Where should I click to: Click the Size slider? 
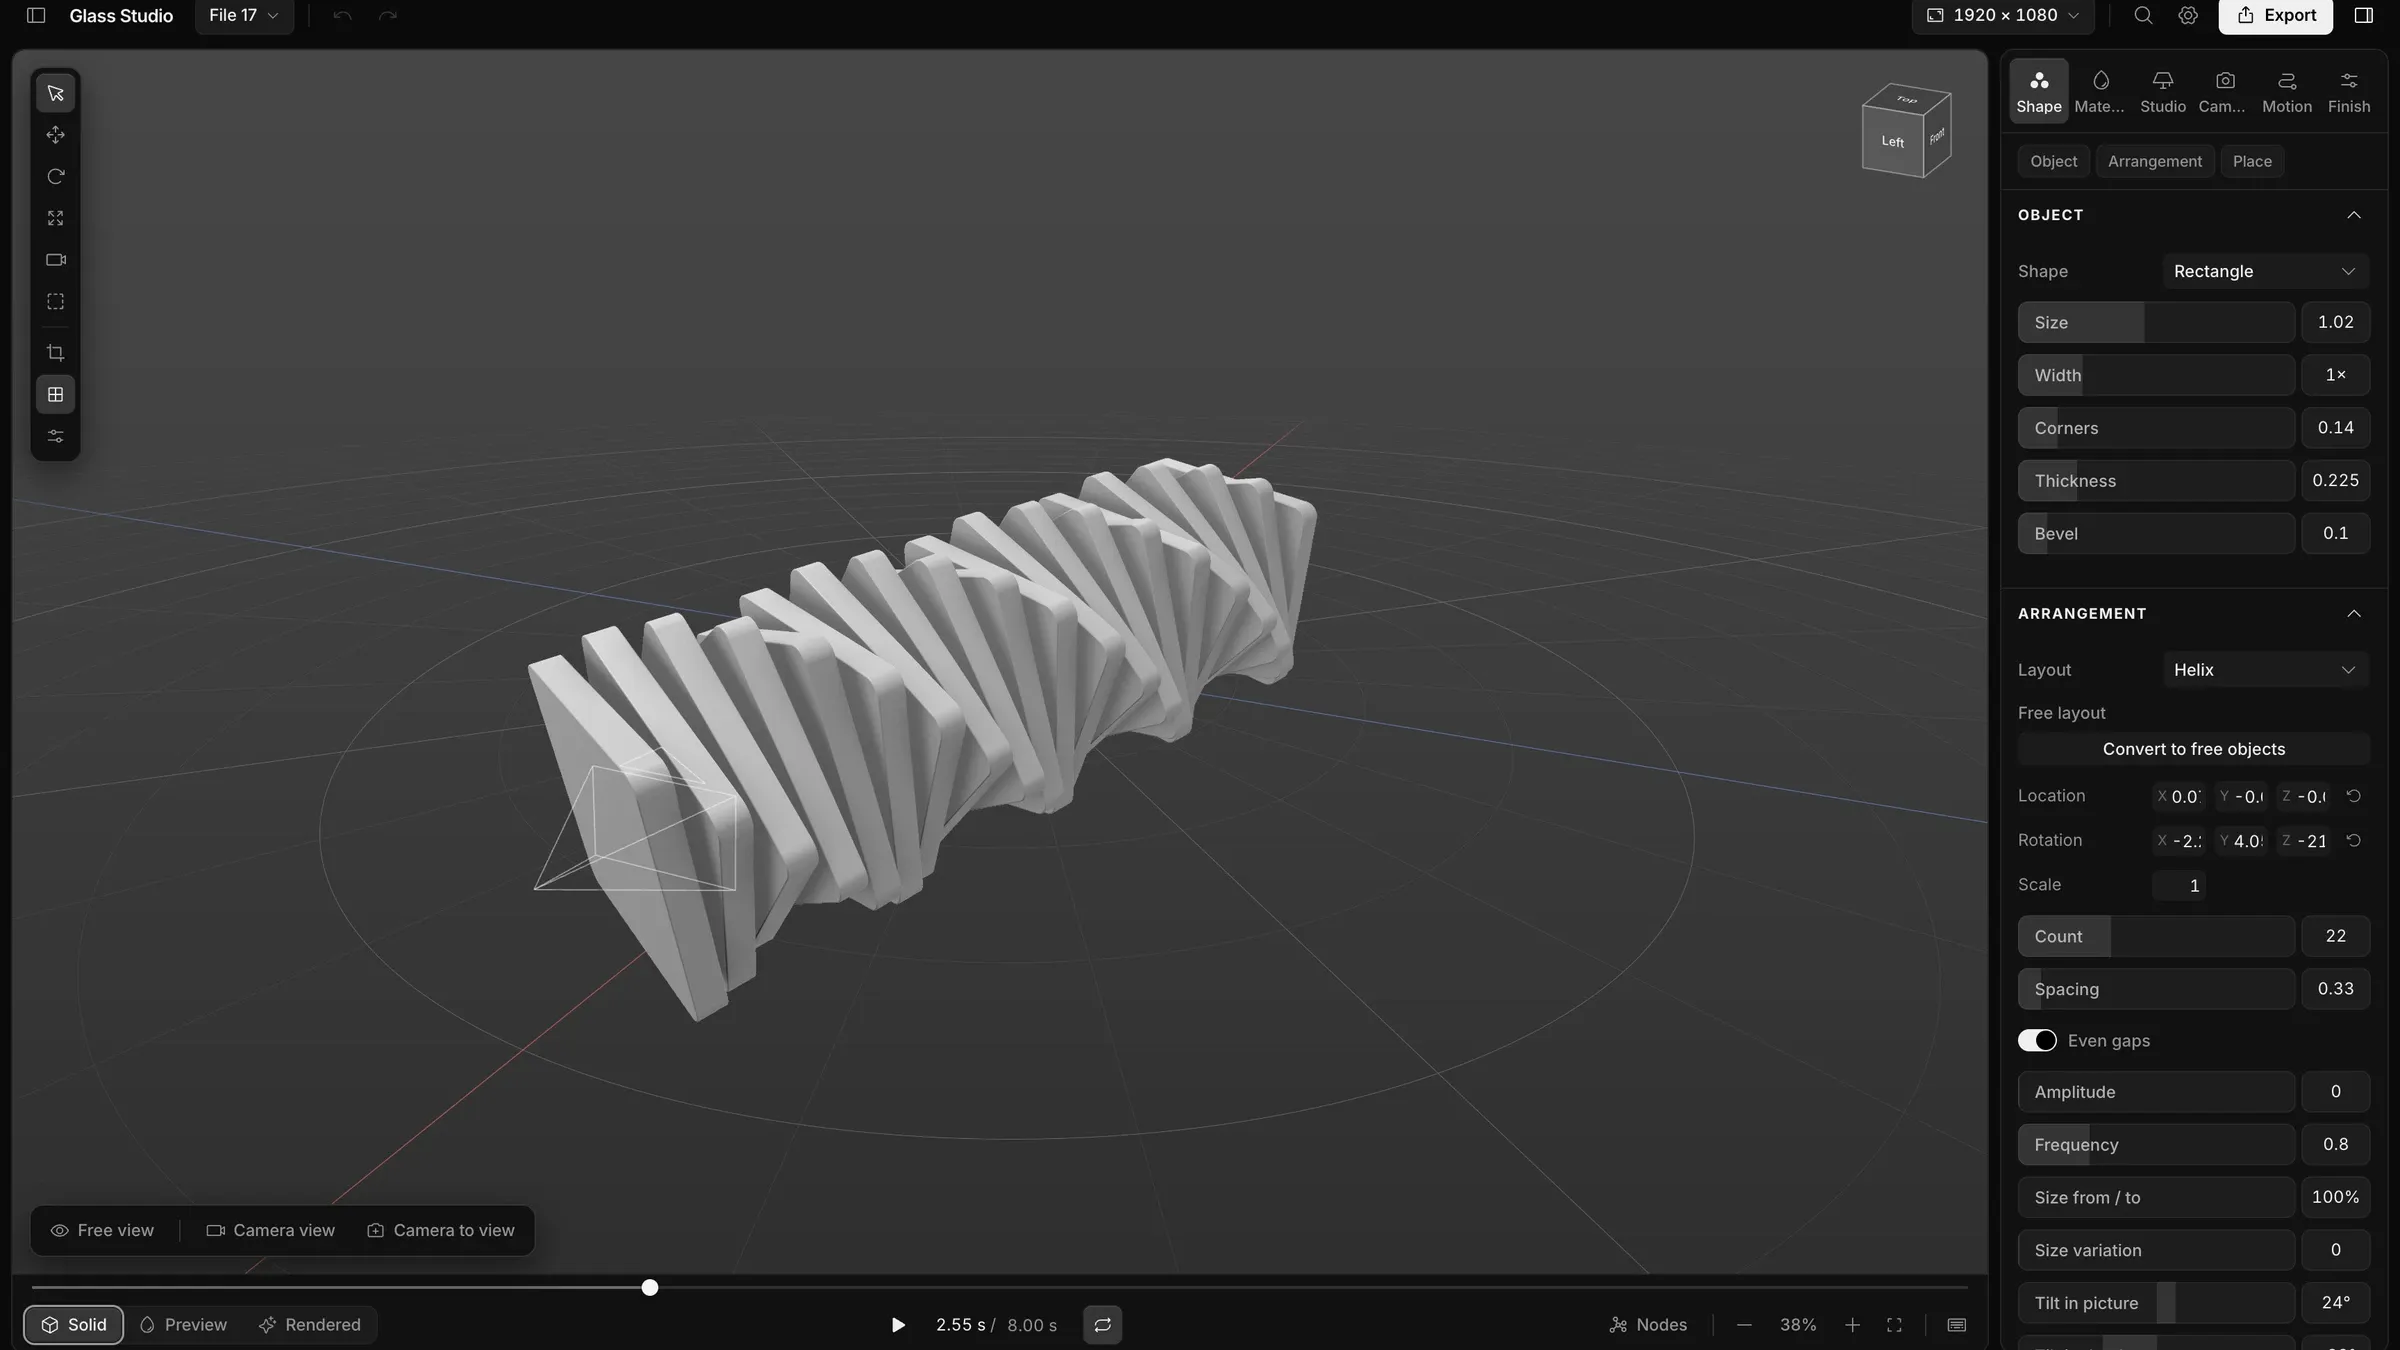[x=2156, y=322]
